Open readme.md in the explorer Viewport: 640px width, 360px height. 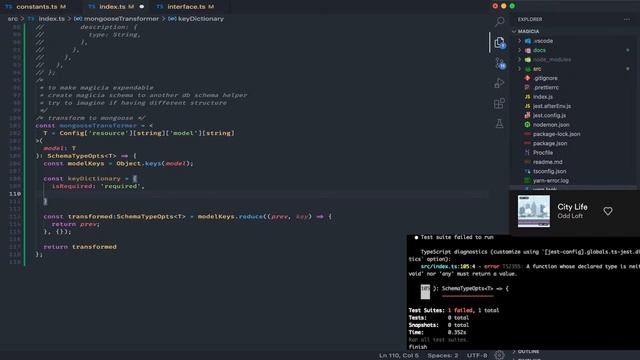pyautogui.click(x=547, y=162)
